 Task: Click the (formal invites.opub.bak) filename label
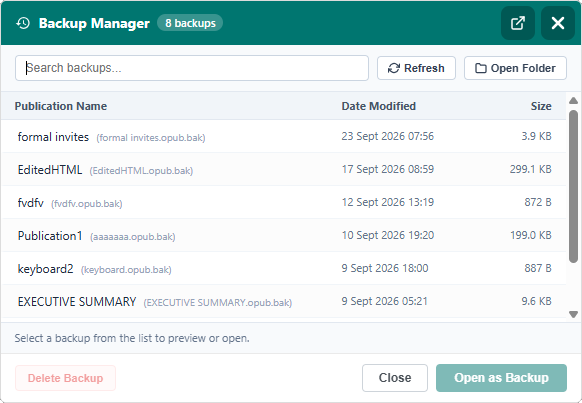point(151,138)
